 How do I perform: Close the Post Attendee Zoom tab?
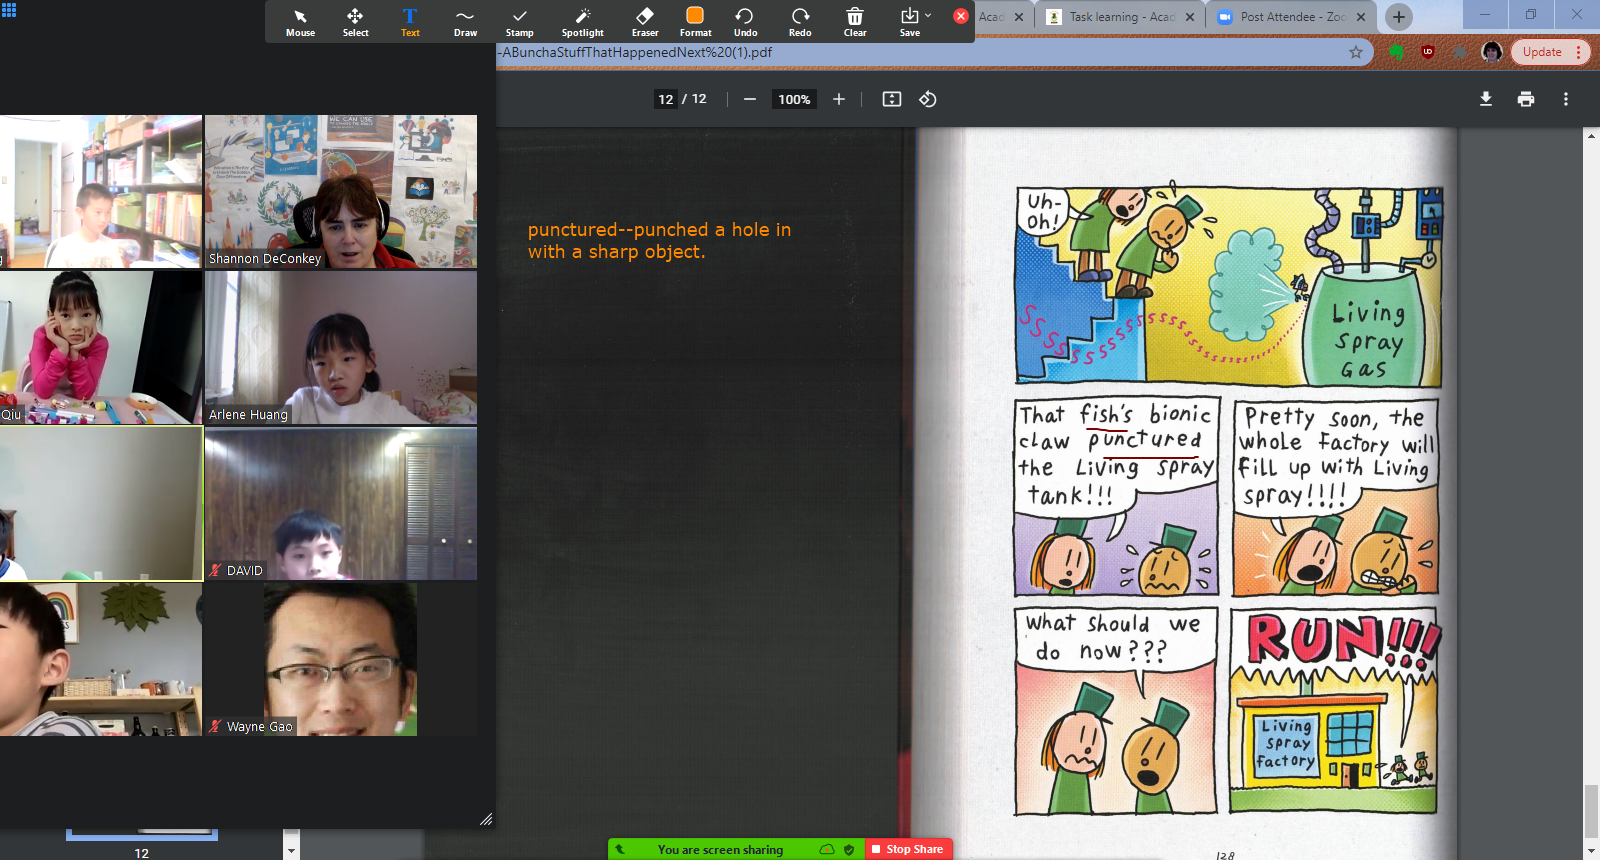[1361, 17]
